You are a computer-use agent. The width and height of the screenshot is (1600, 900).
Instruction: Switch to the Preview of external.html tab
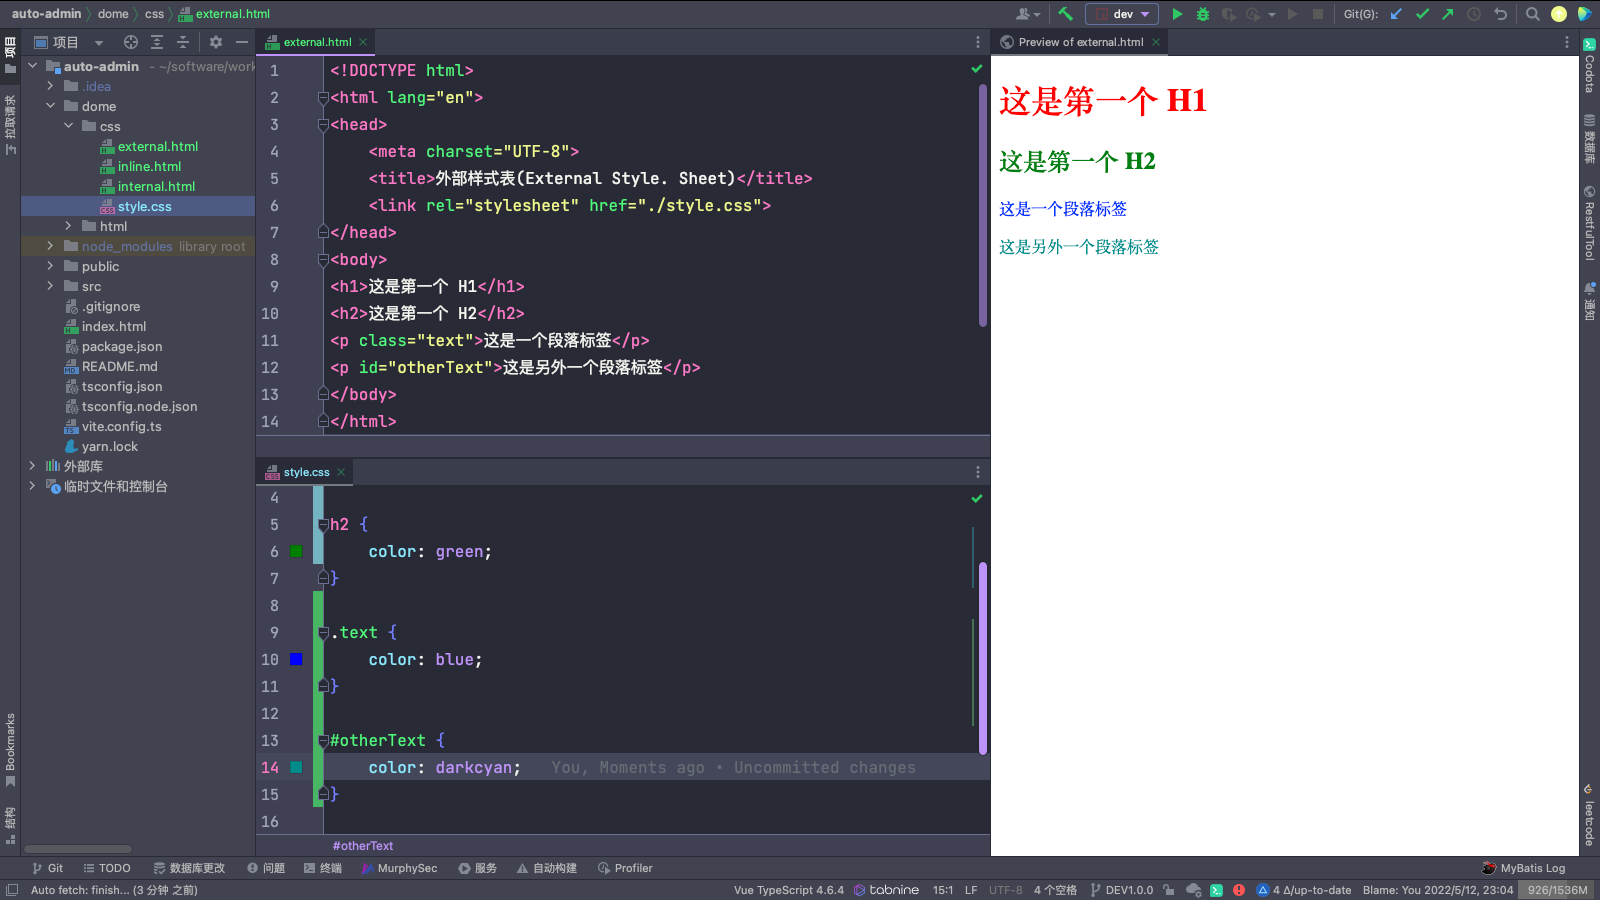point(1078,42)
